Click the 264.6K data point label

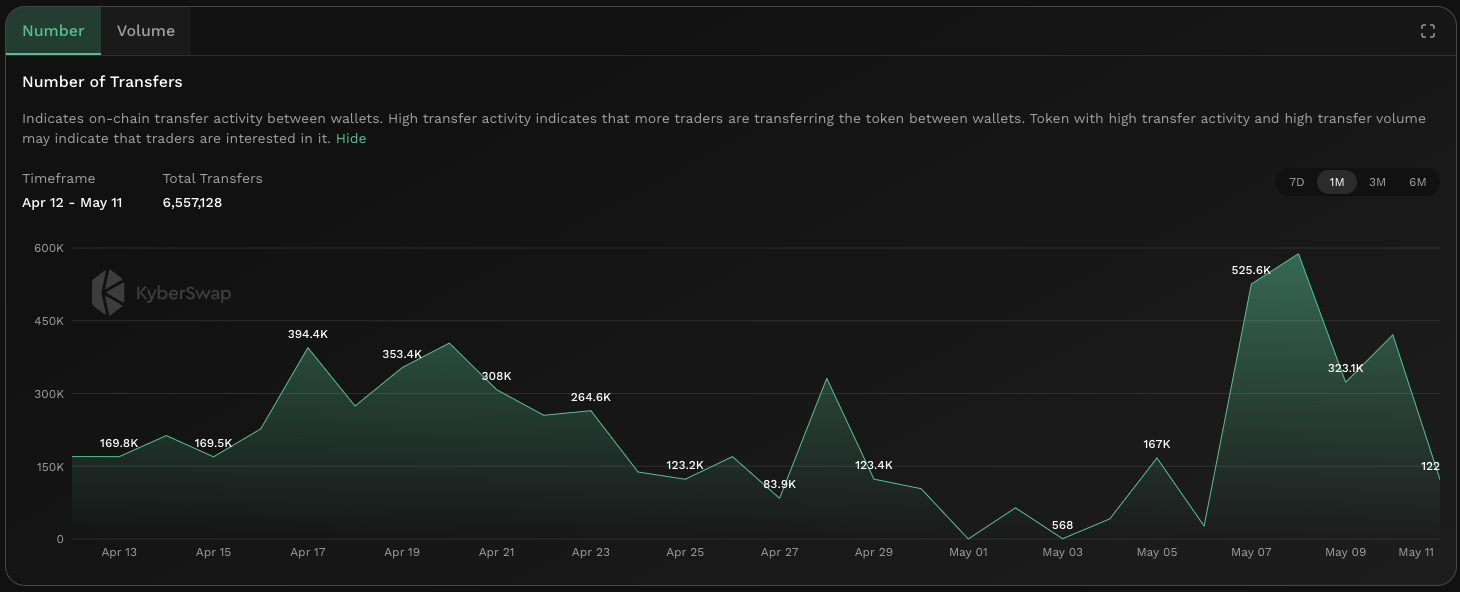click(x=590, y=397)
